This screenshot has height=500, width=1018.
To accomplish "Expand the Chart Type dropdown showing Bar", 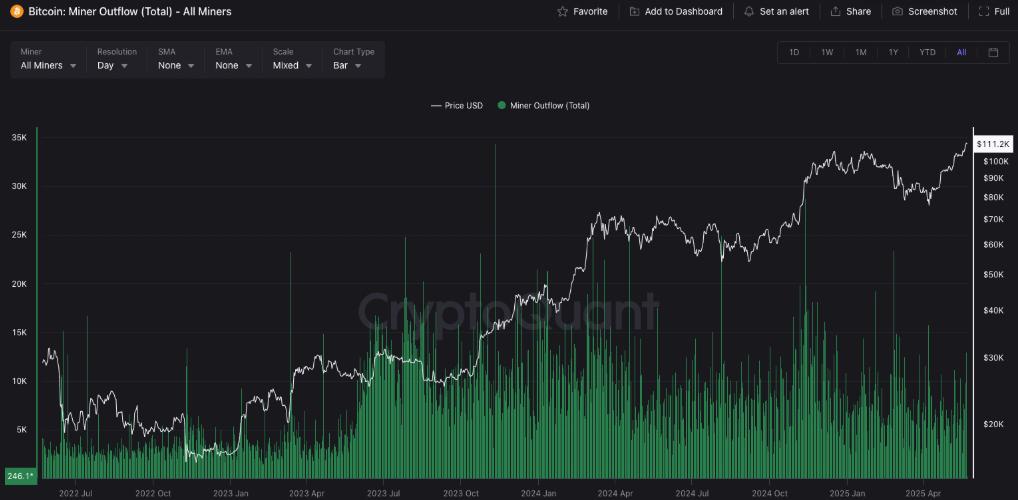I will pos(348,65).
